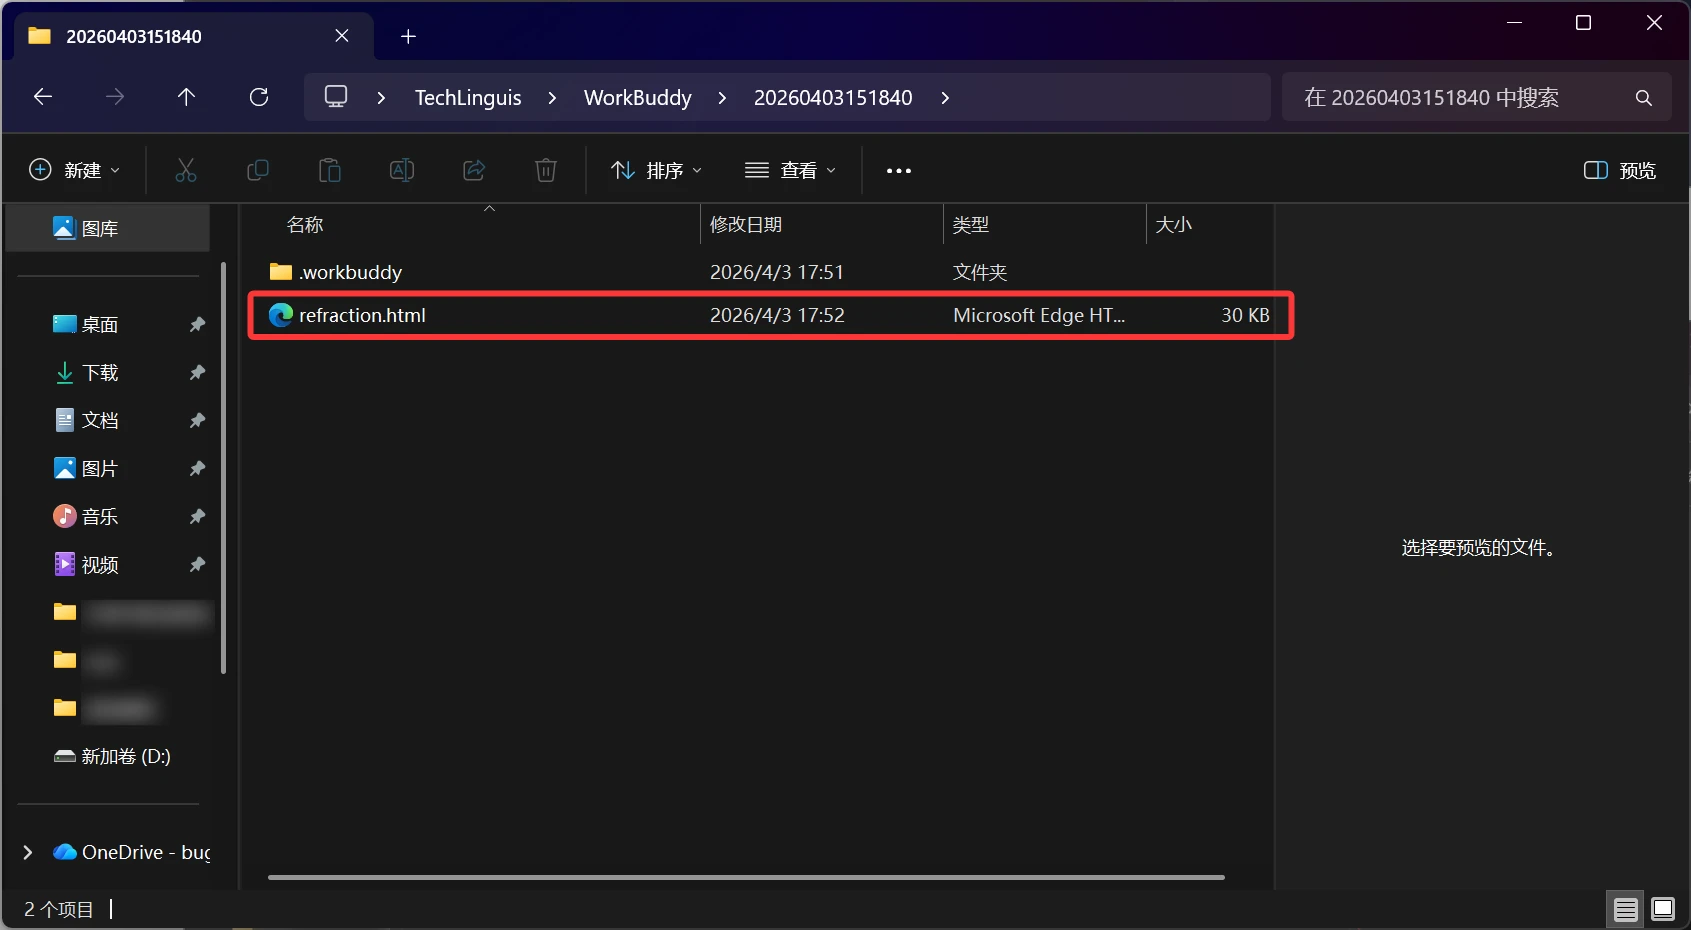Image resolution: width=1691 pixels, height=930 pixels.
Task: Click the Paste clipboard icon
Action: pyautogui.click(x=330, y=170)
